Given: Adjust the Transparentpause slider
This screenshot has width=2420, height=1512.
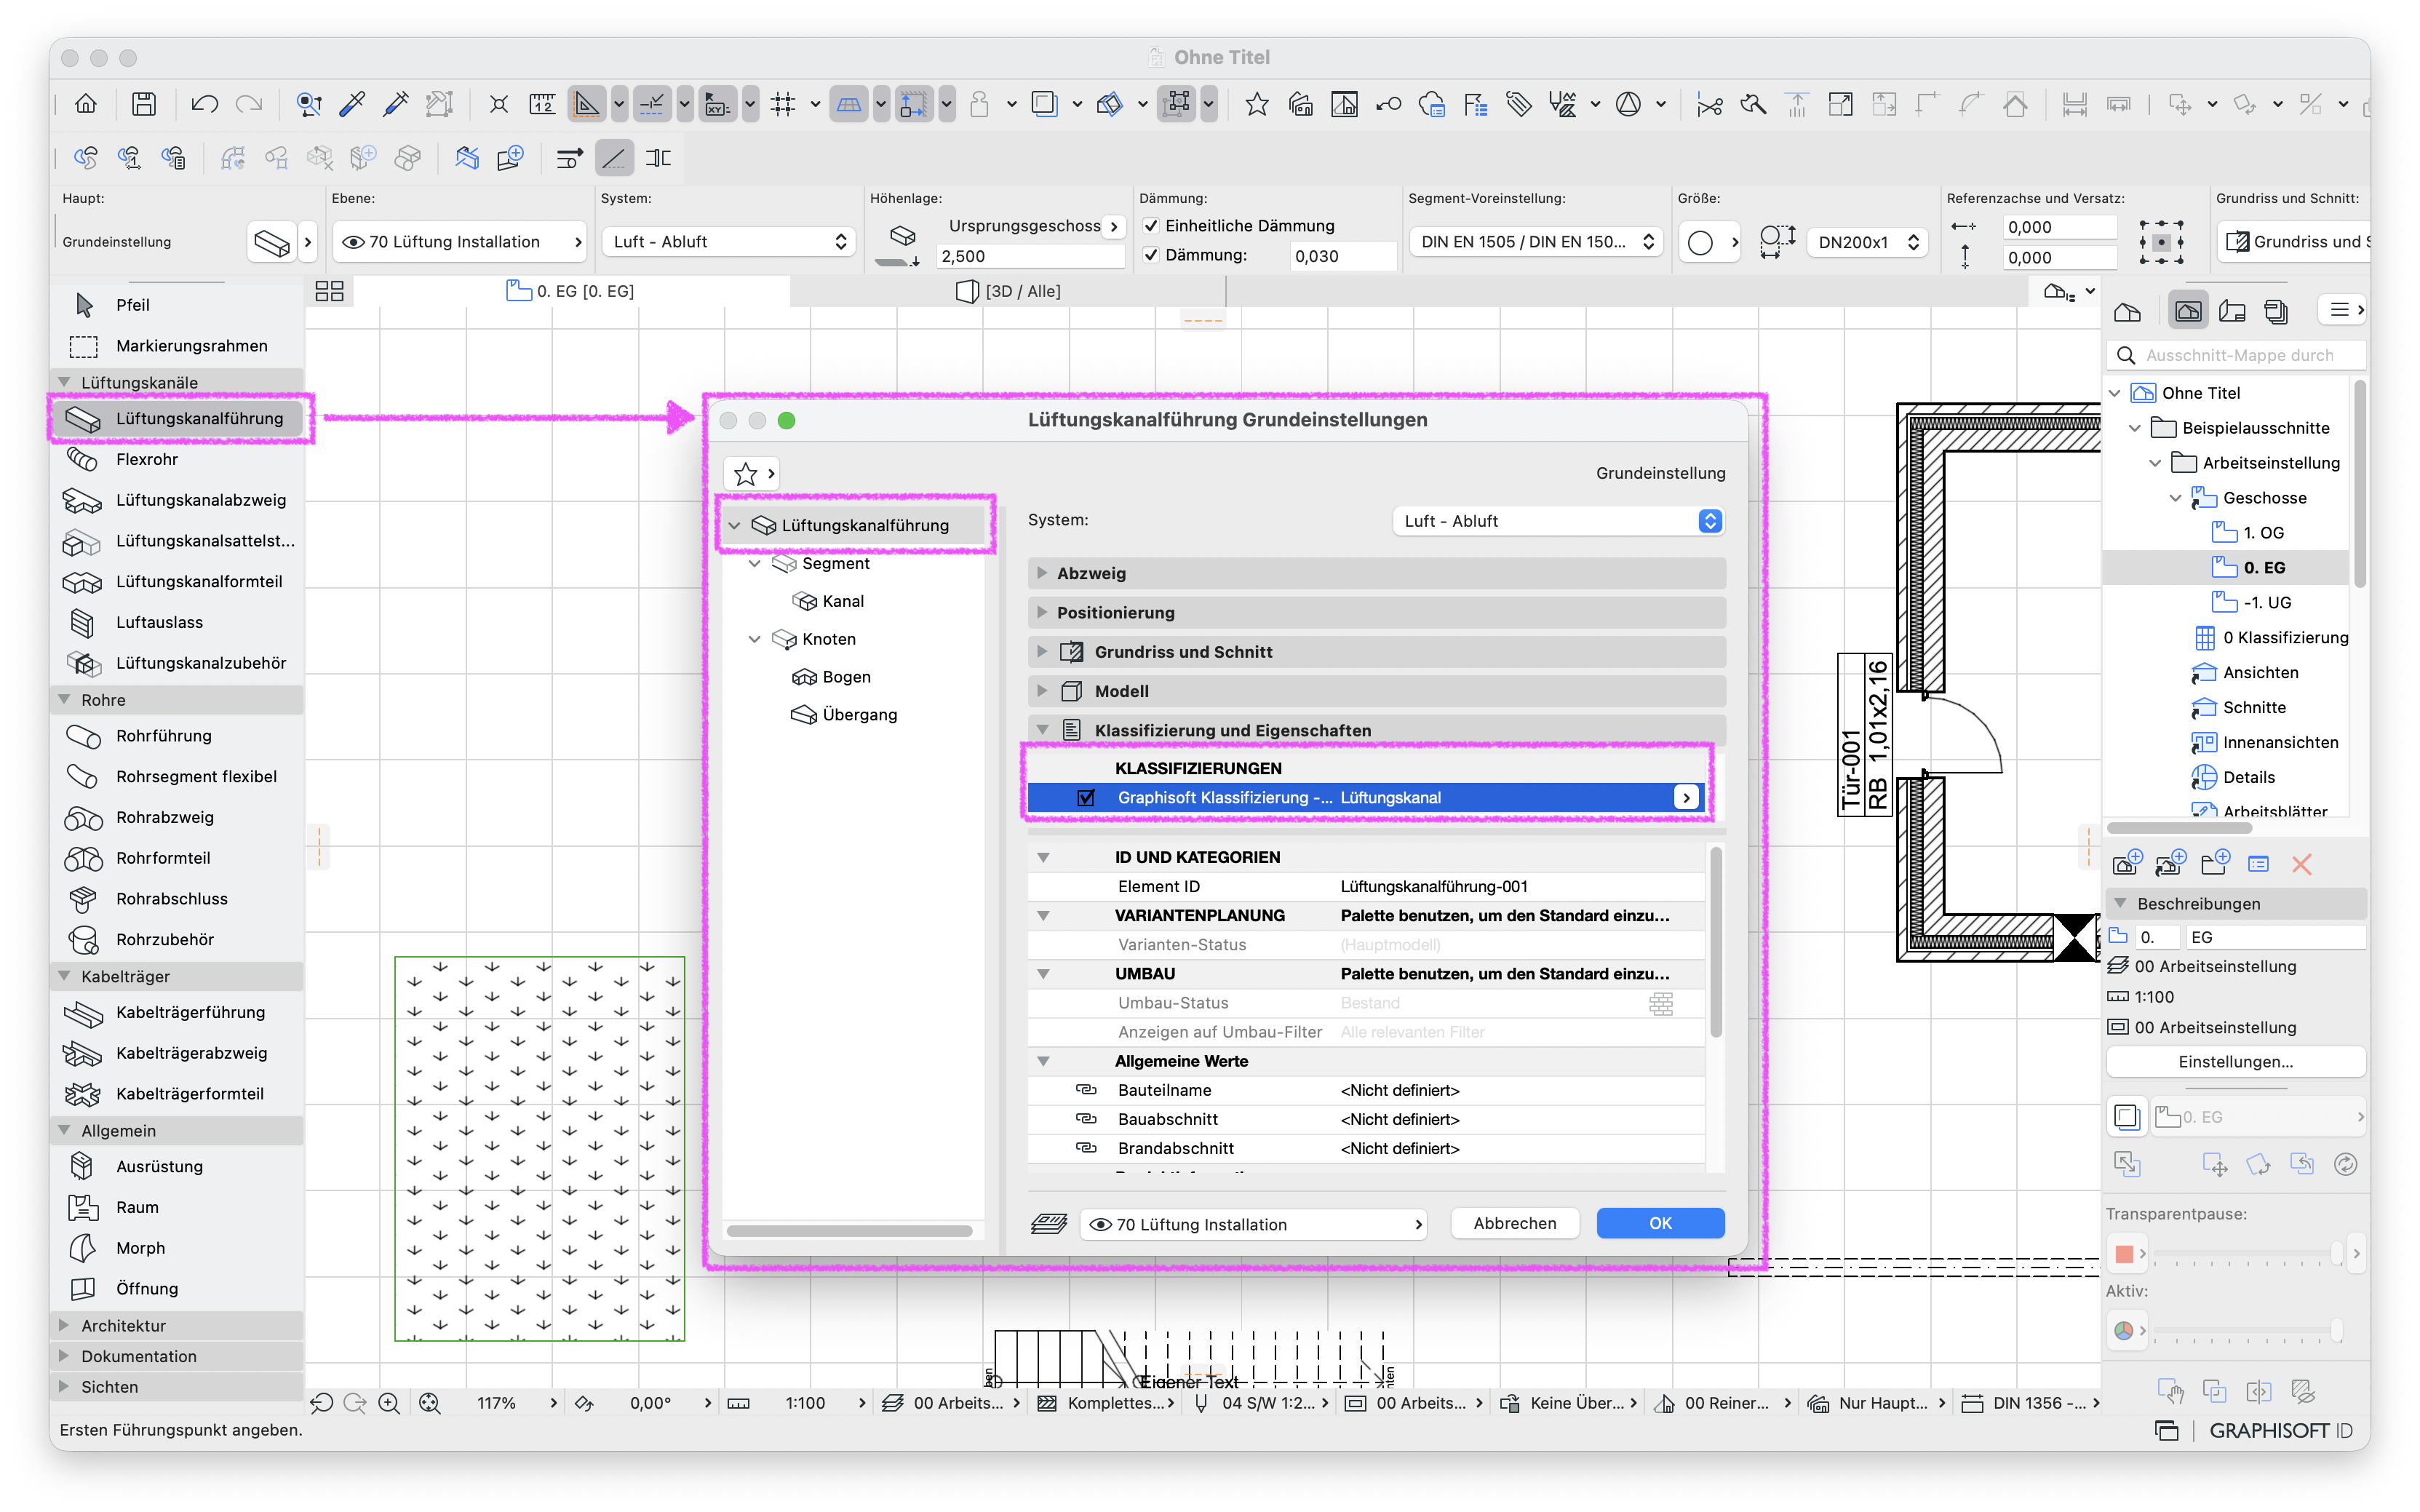Looking at the screenshot, I should click(x=2245, y=1253).
